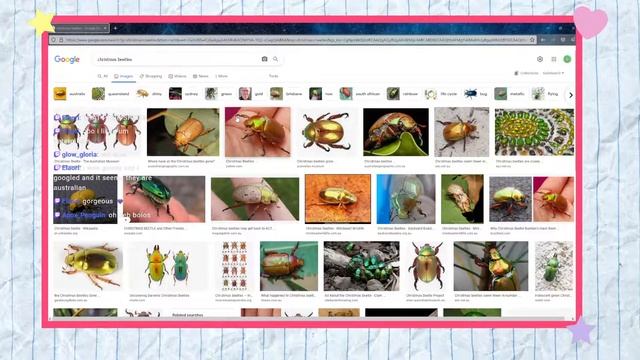Open the green account avatar
Screen dimensions: 640x360
pyautogui.click(x=567, y=59)
